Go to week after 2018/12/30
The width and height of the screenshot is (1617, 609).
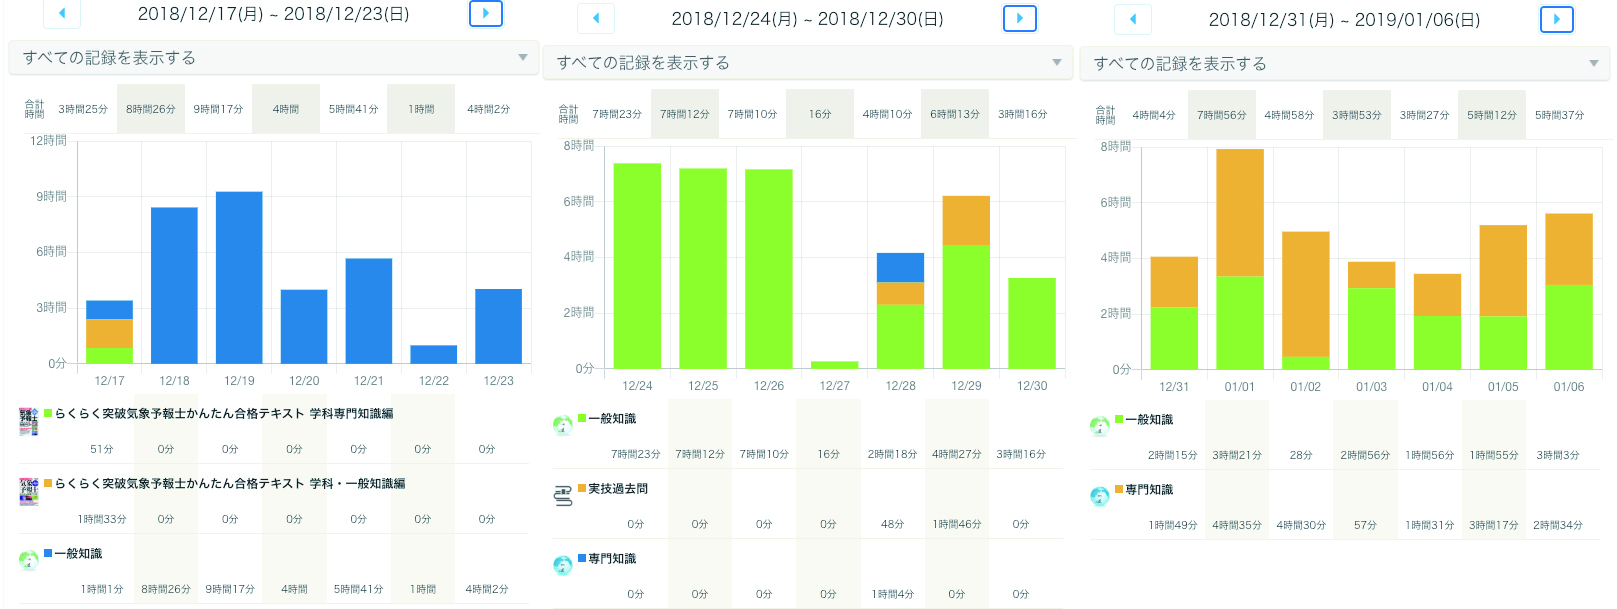[1020, 18]
